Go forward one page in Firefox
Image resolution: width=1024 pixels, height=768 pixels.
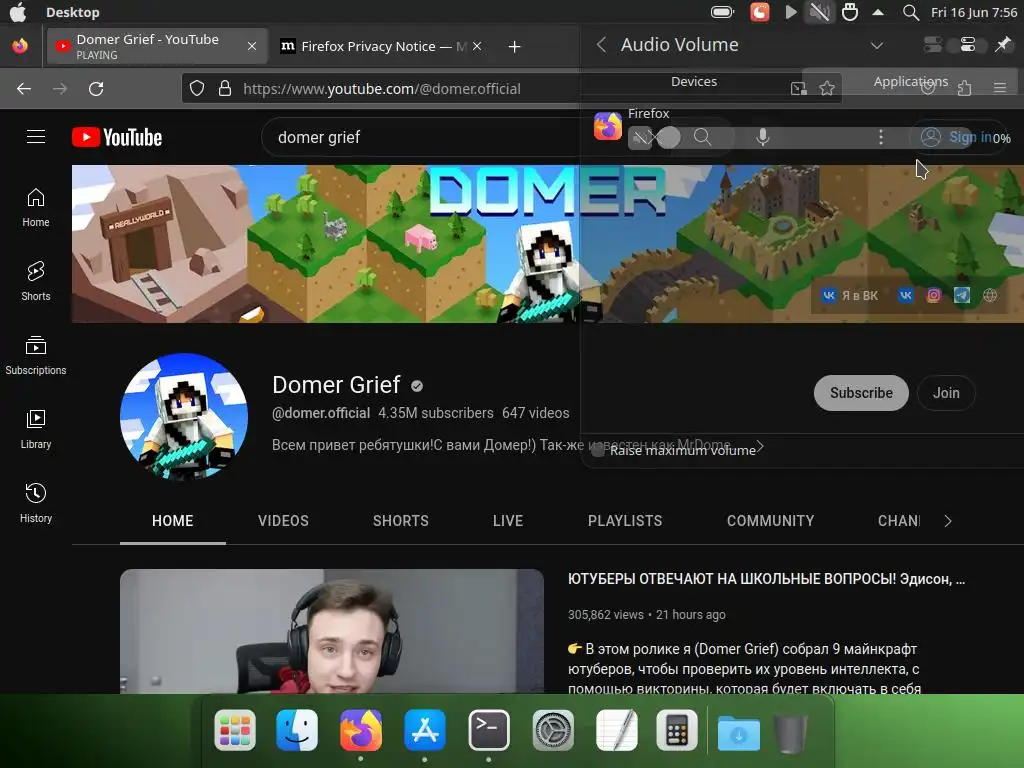point(60,88)
